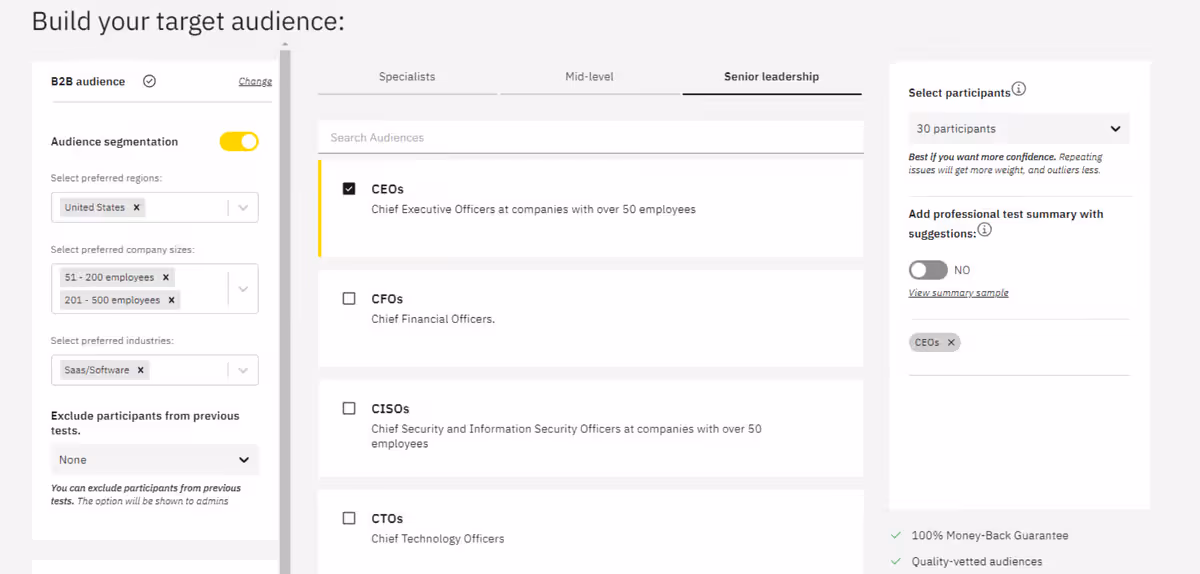
Task: Switch to the Specialists tab
Action: click(x=407, y=77)
